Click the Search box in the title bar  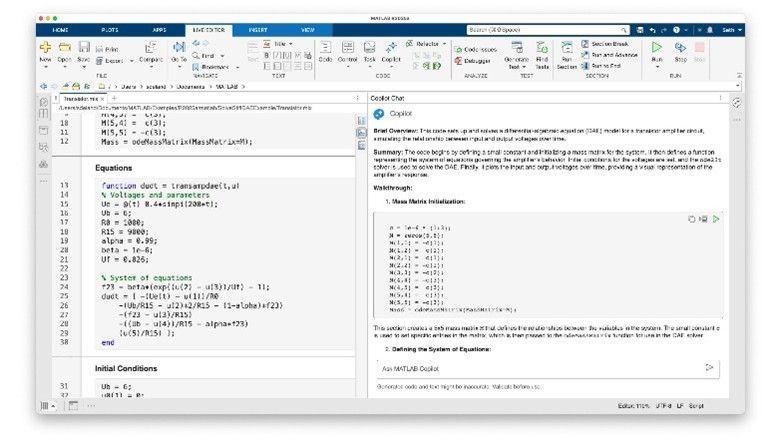(x=548, y=30)
